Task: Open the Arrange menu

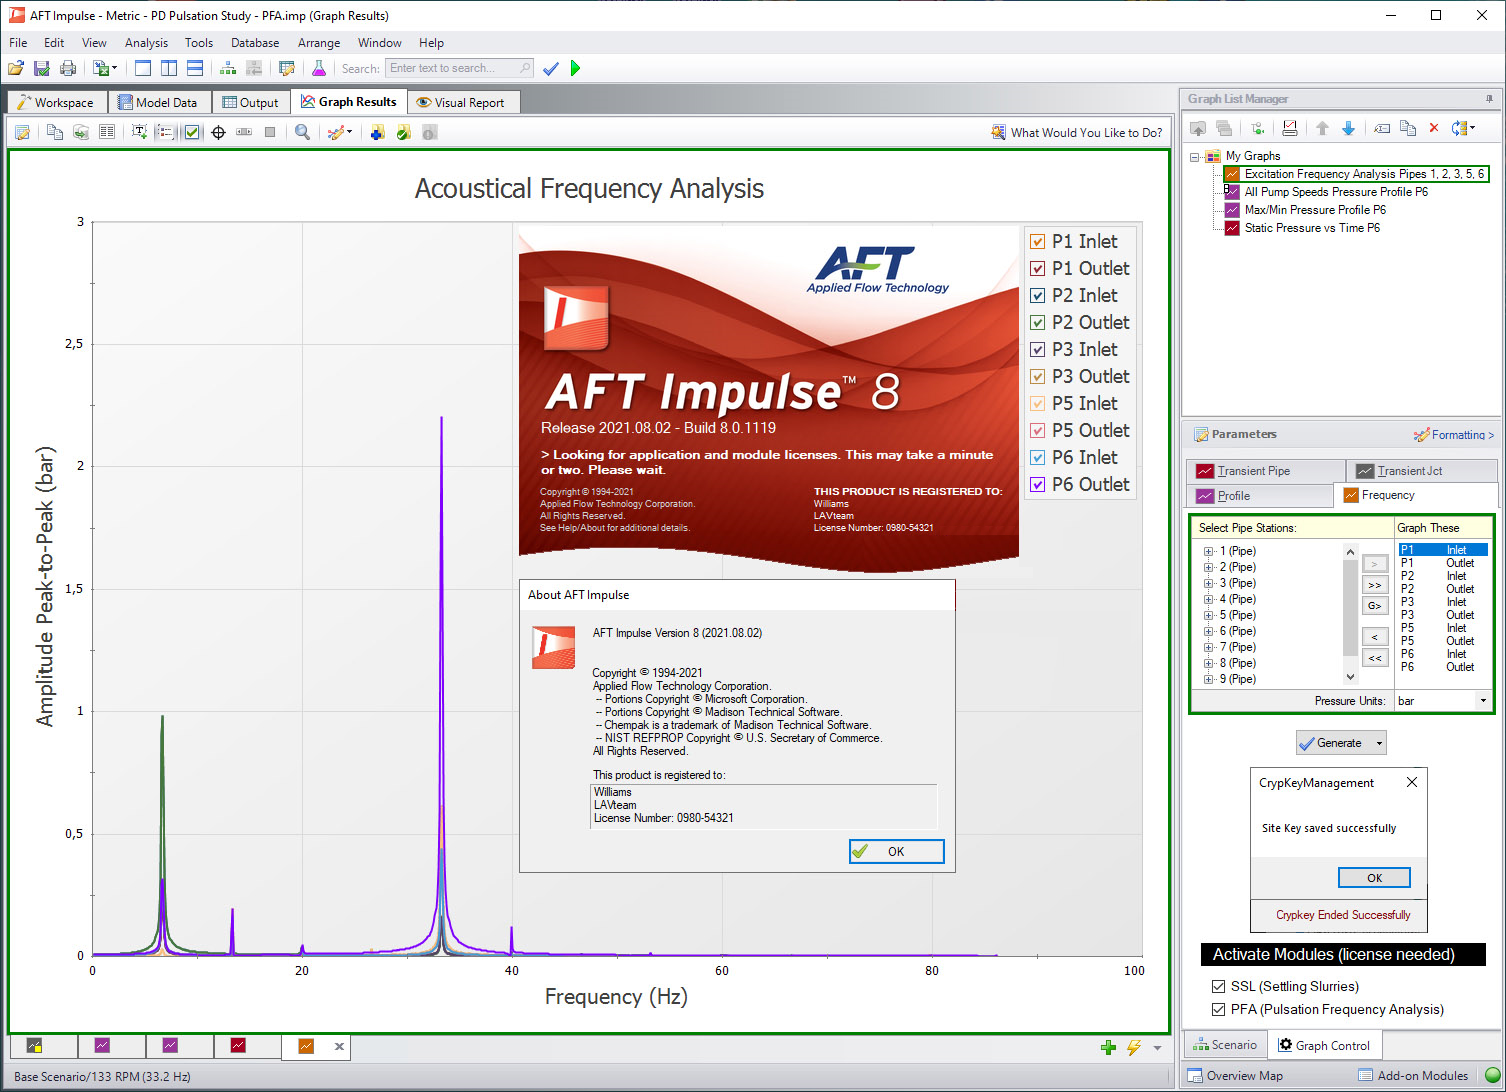Action: point(319,43)
